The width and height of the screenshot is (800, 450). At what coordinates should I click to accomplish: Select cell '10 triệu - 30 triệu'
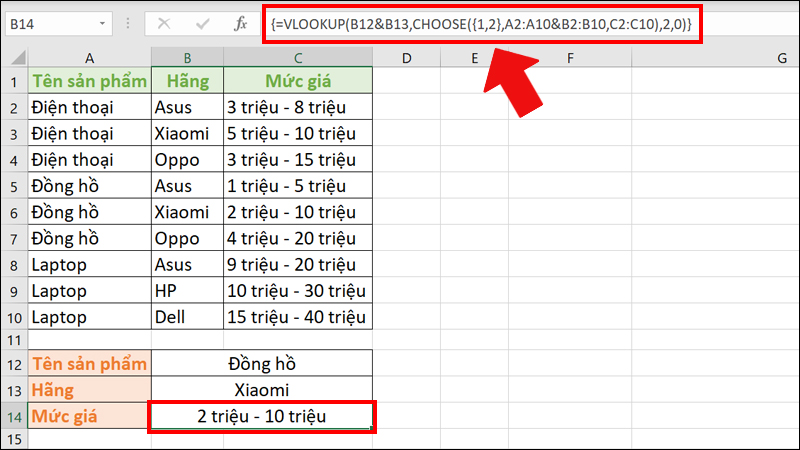[298, 291]
